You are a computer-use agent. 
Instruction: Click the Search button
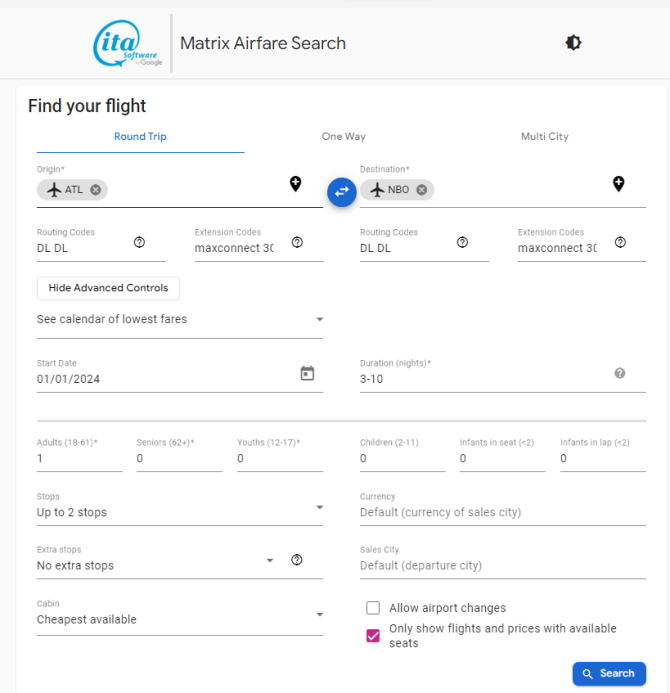[609, 673]
